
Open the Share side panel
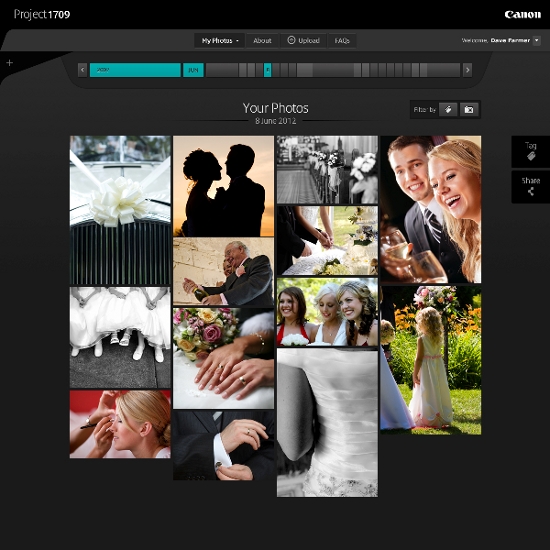531,187
